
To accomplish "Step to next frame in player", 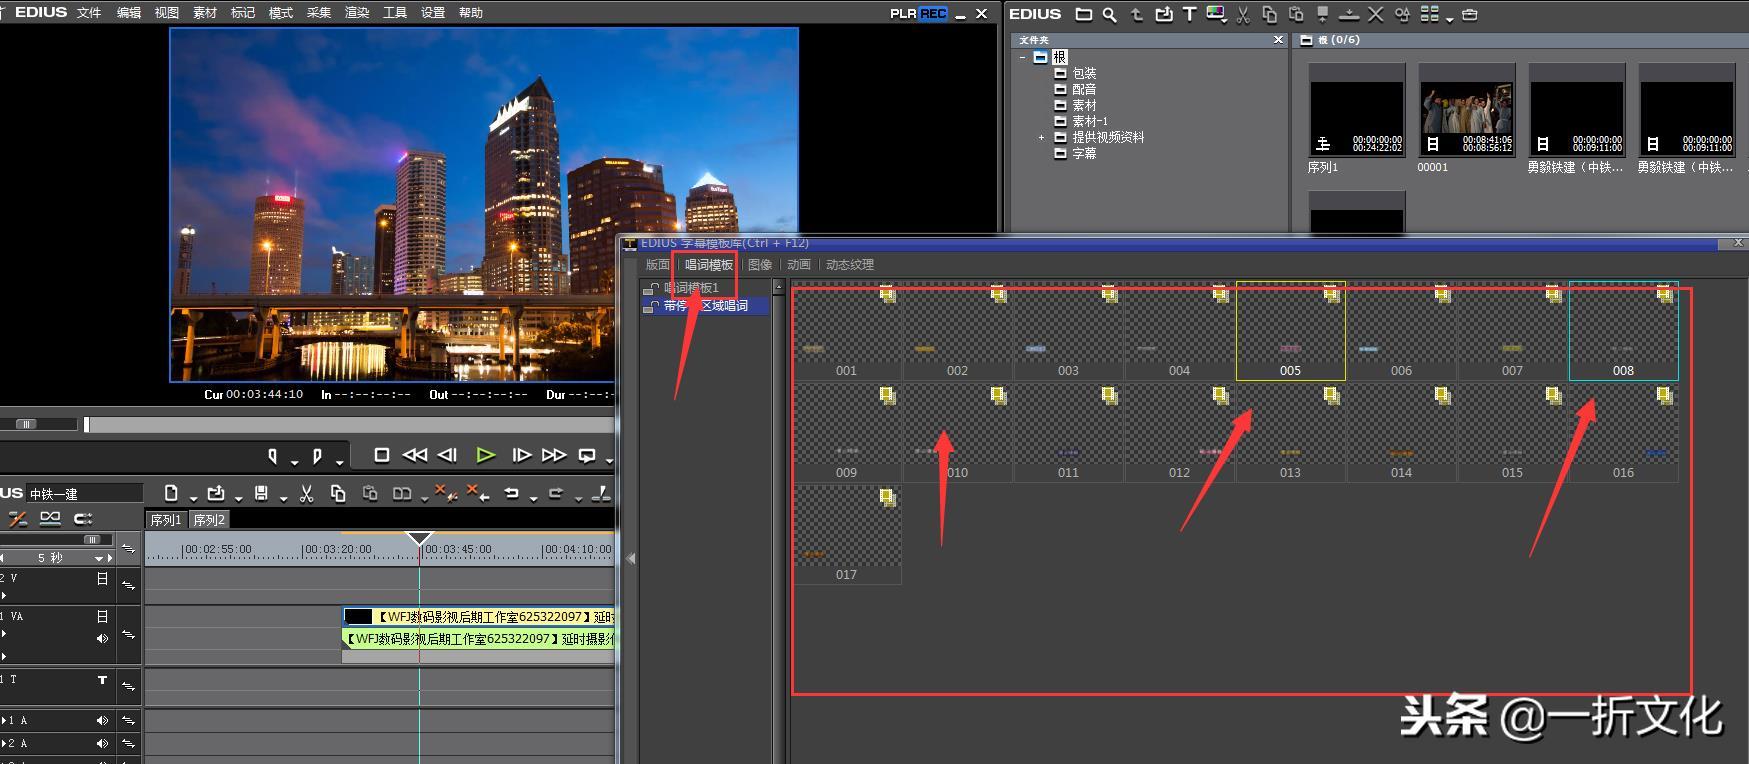I will click(521, 455).
